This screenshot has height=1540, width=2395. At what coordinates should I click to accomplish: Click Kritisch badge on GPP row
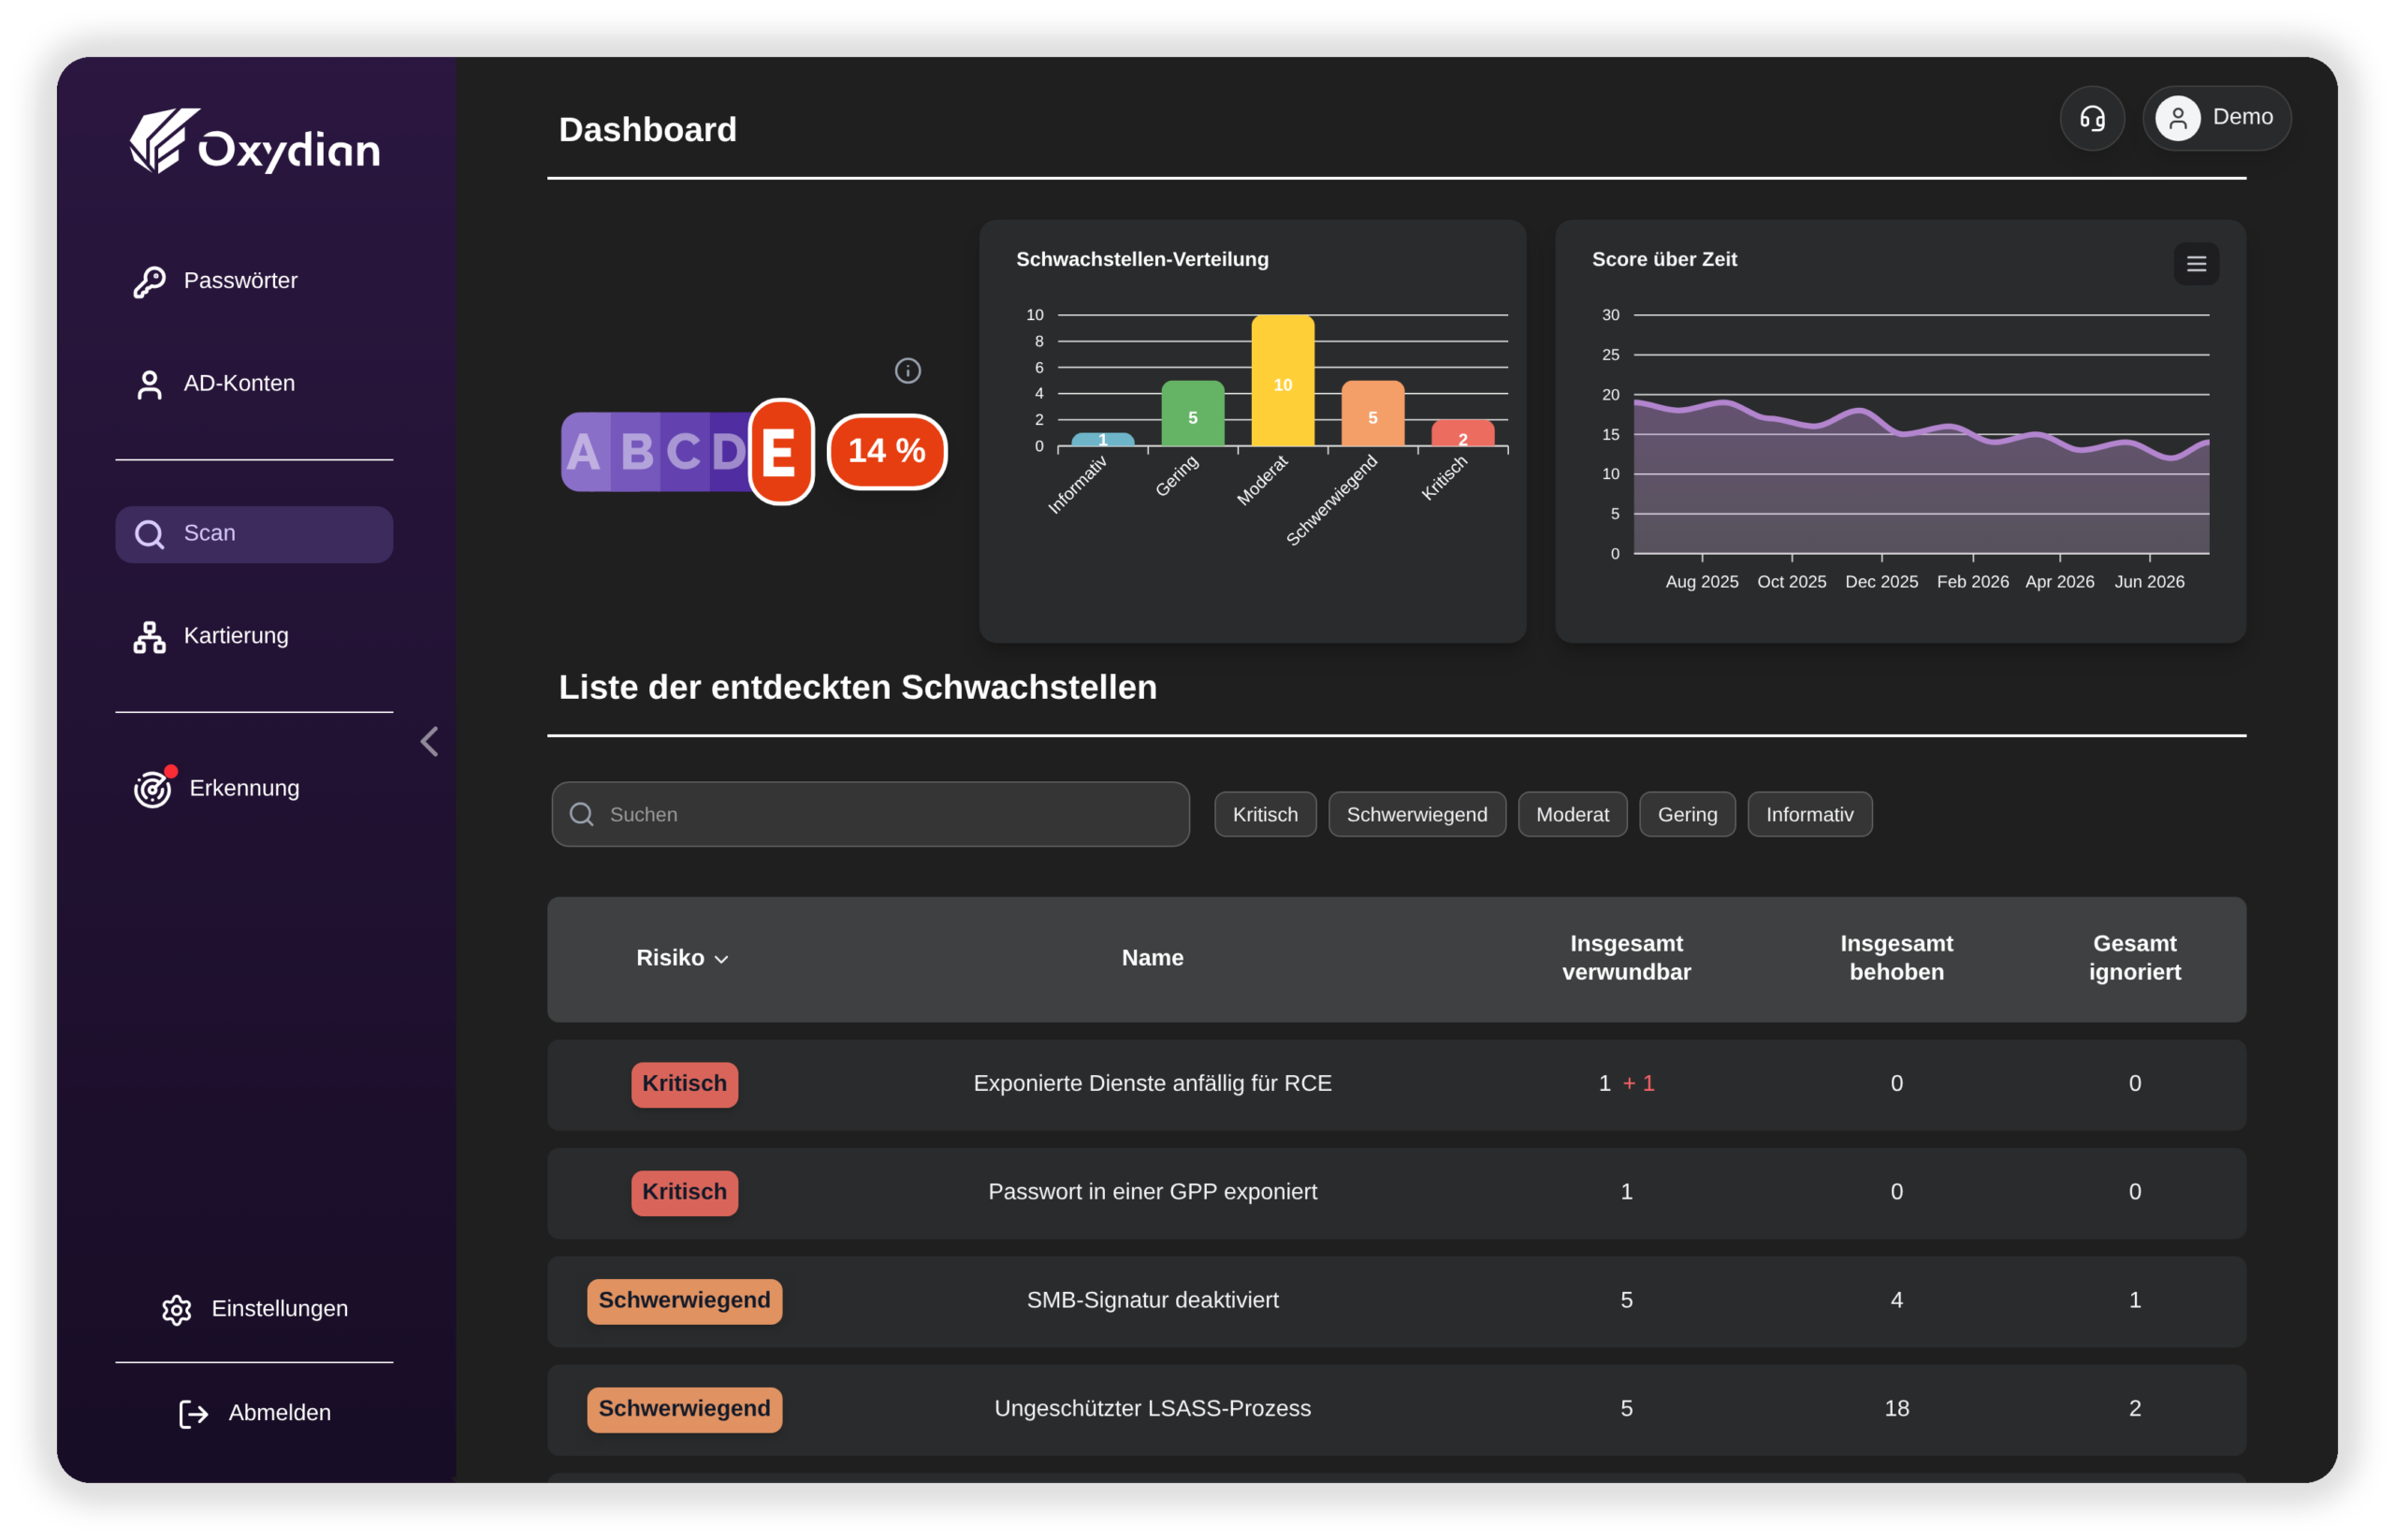684,1192
